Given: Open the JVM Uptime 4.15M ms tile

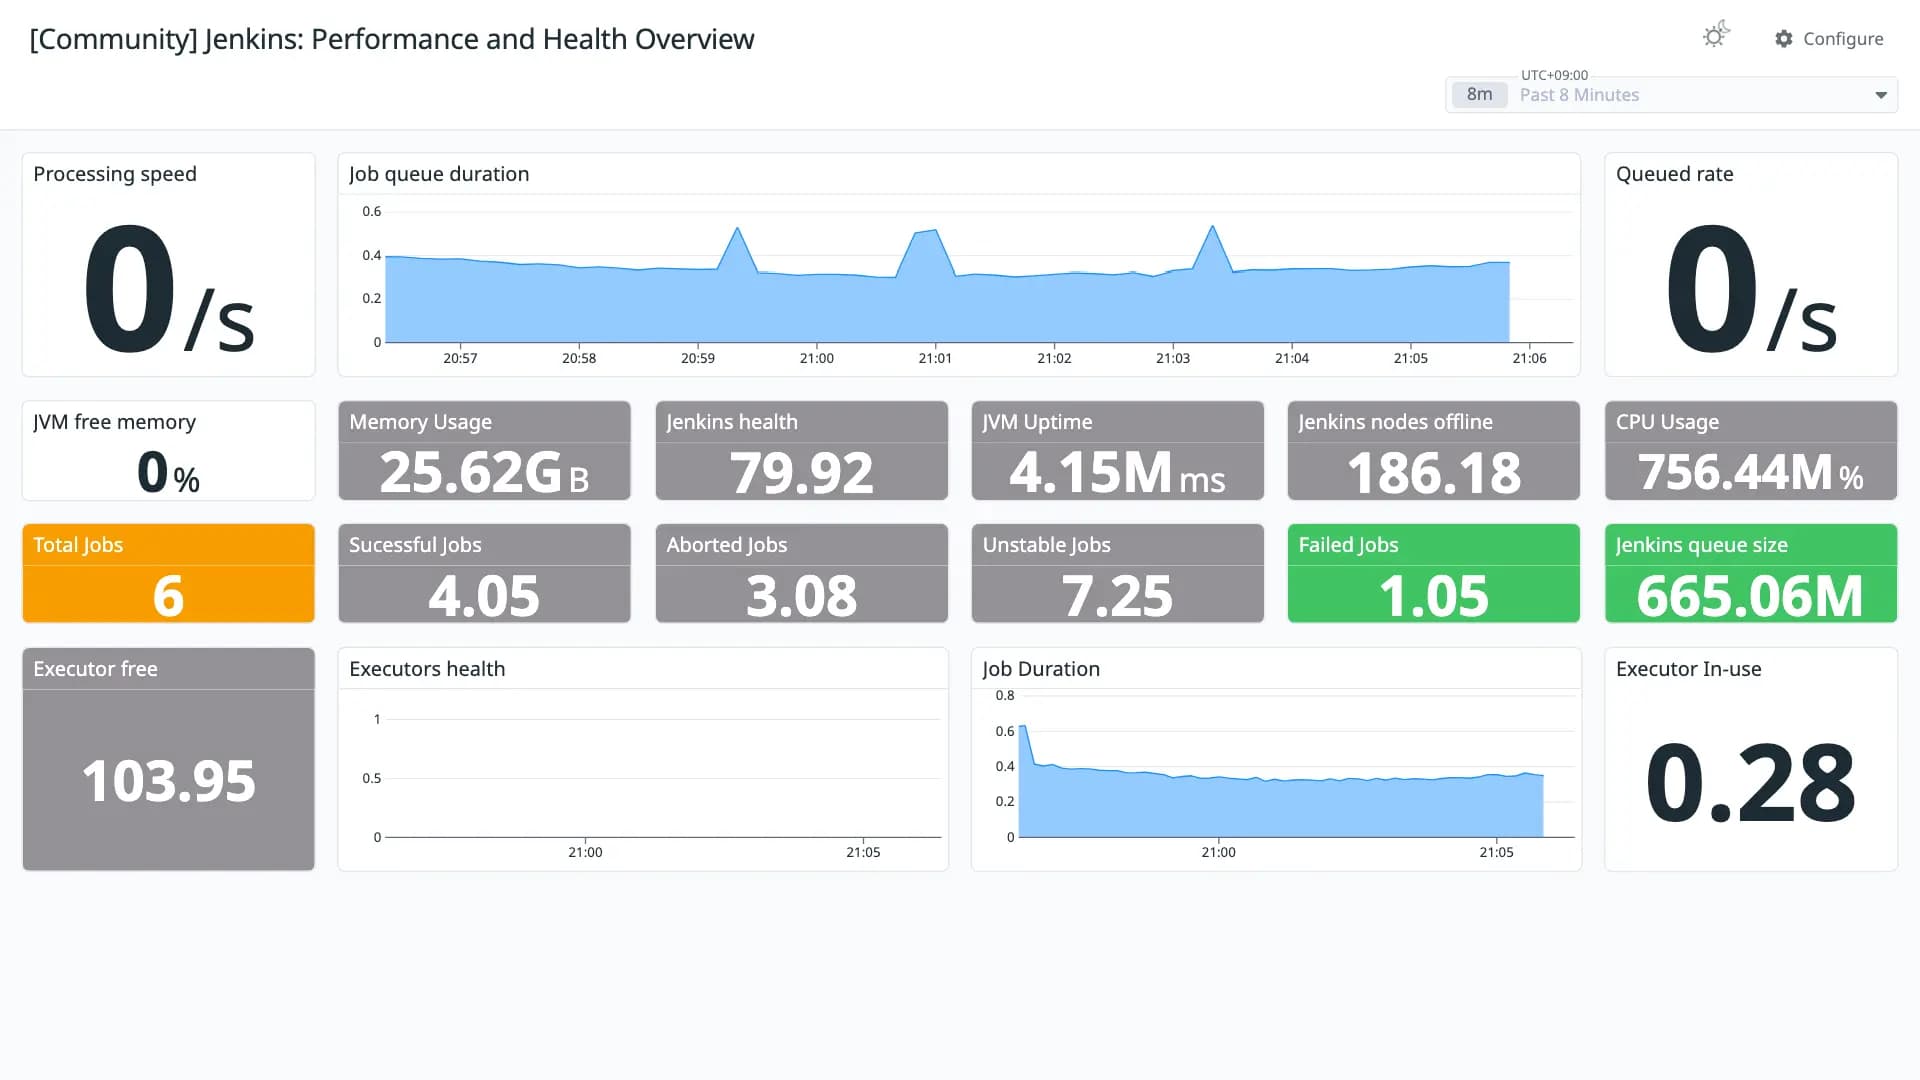Looking at the screenshot, I should (x=1117, y=451).
